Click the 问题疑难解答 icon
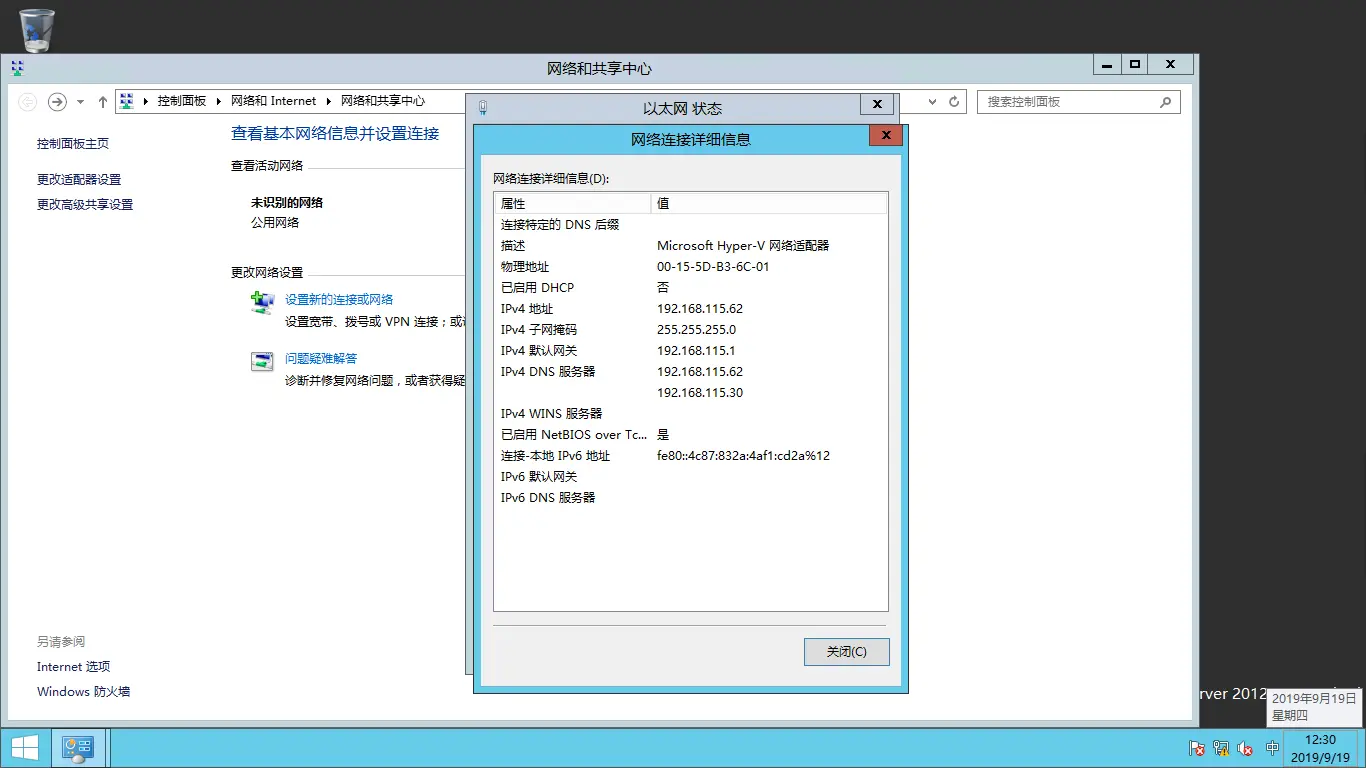Image resolution: width=1366 pixels, height=768 pixels. (262, 361)
